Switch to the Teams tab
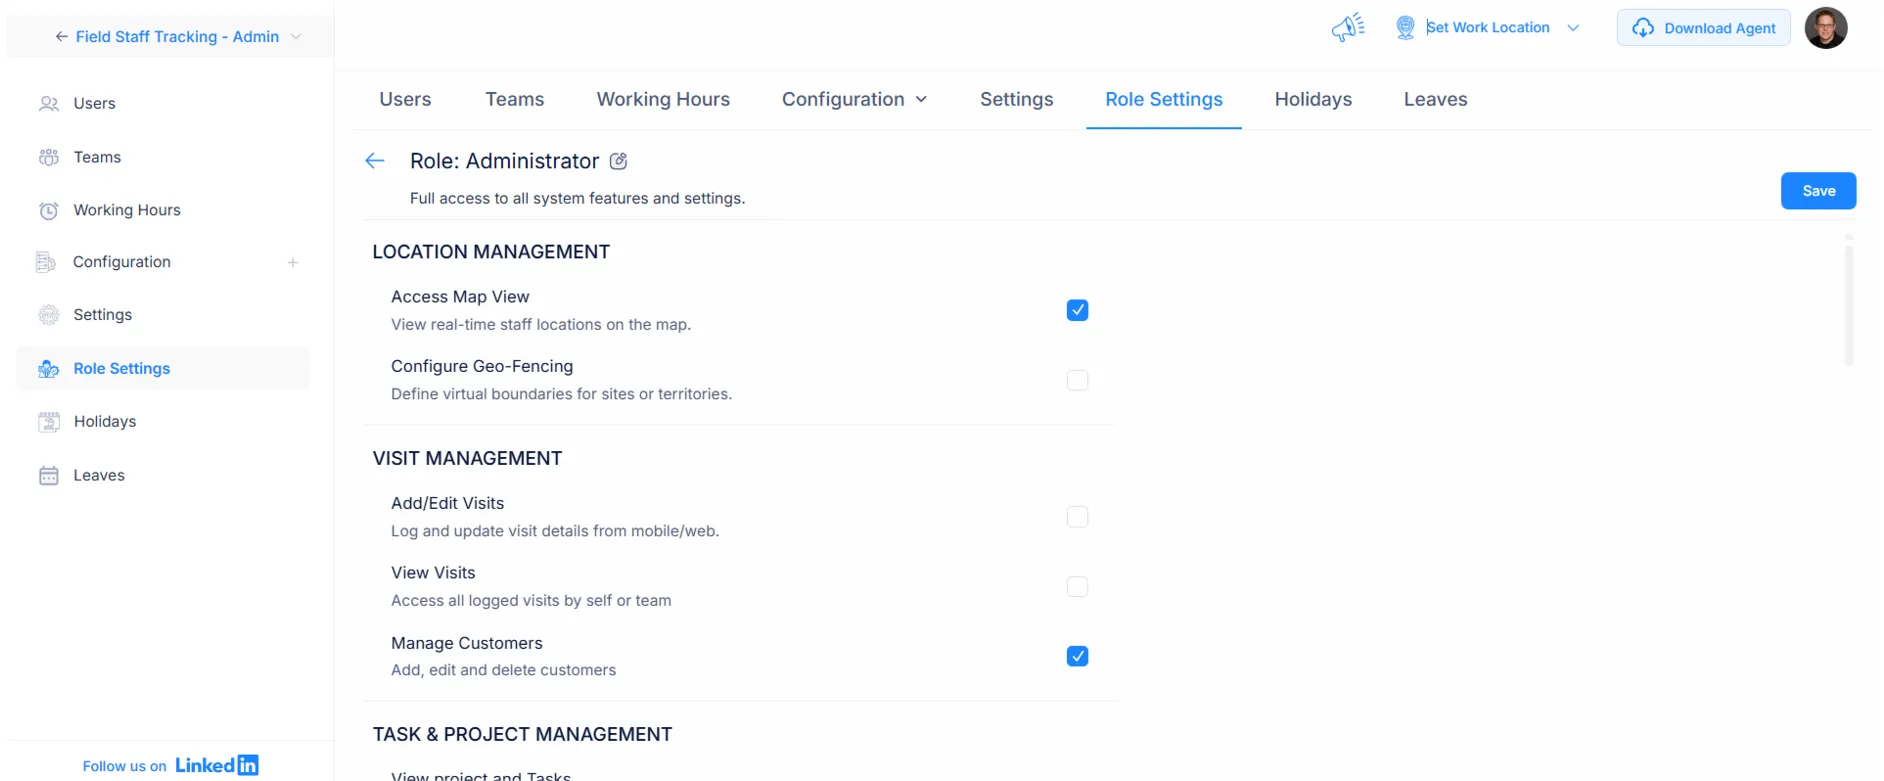1884x781 pixels. (514, 100)
